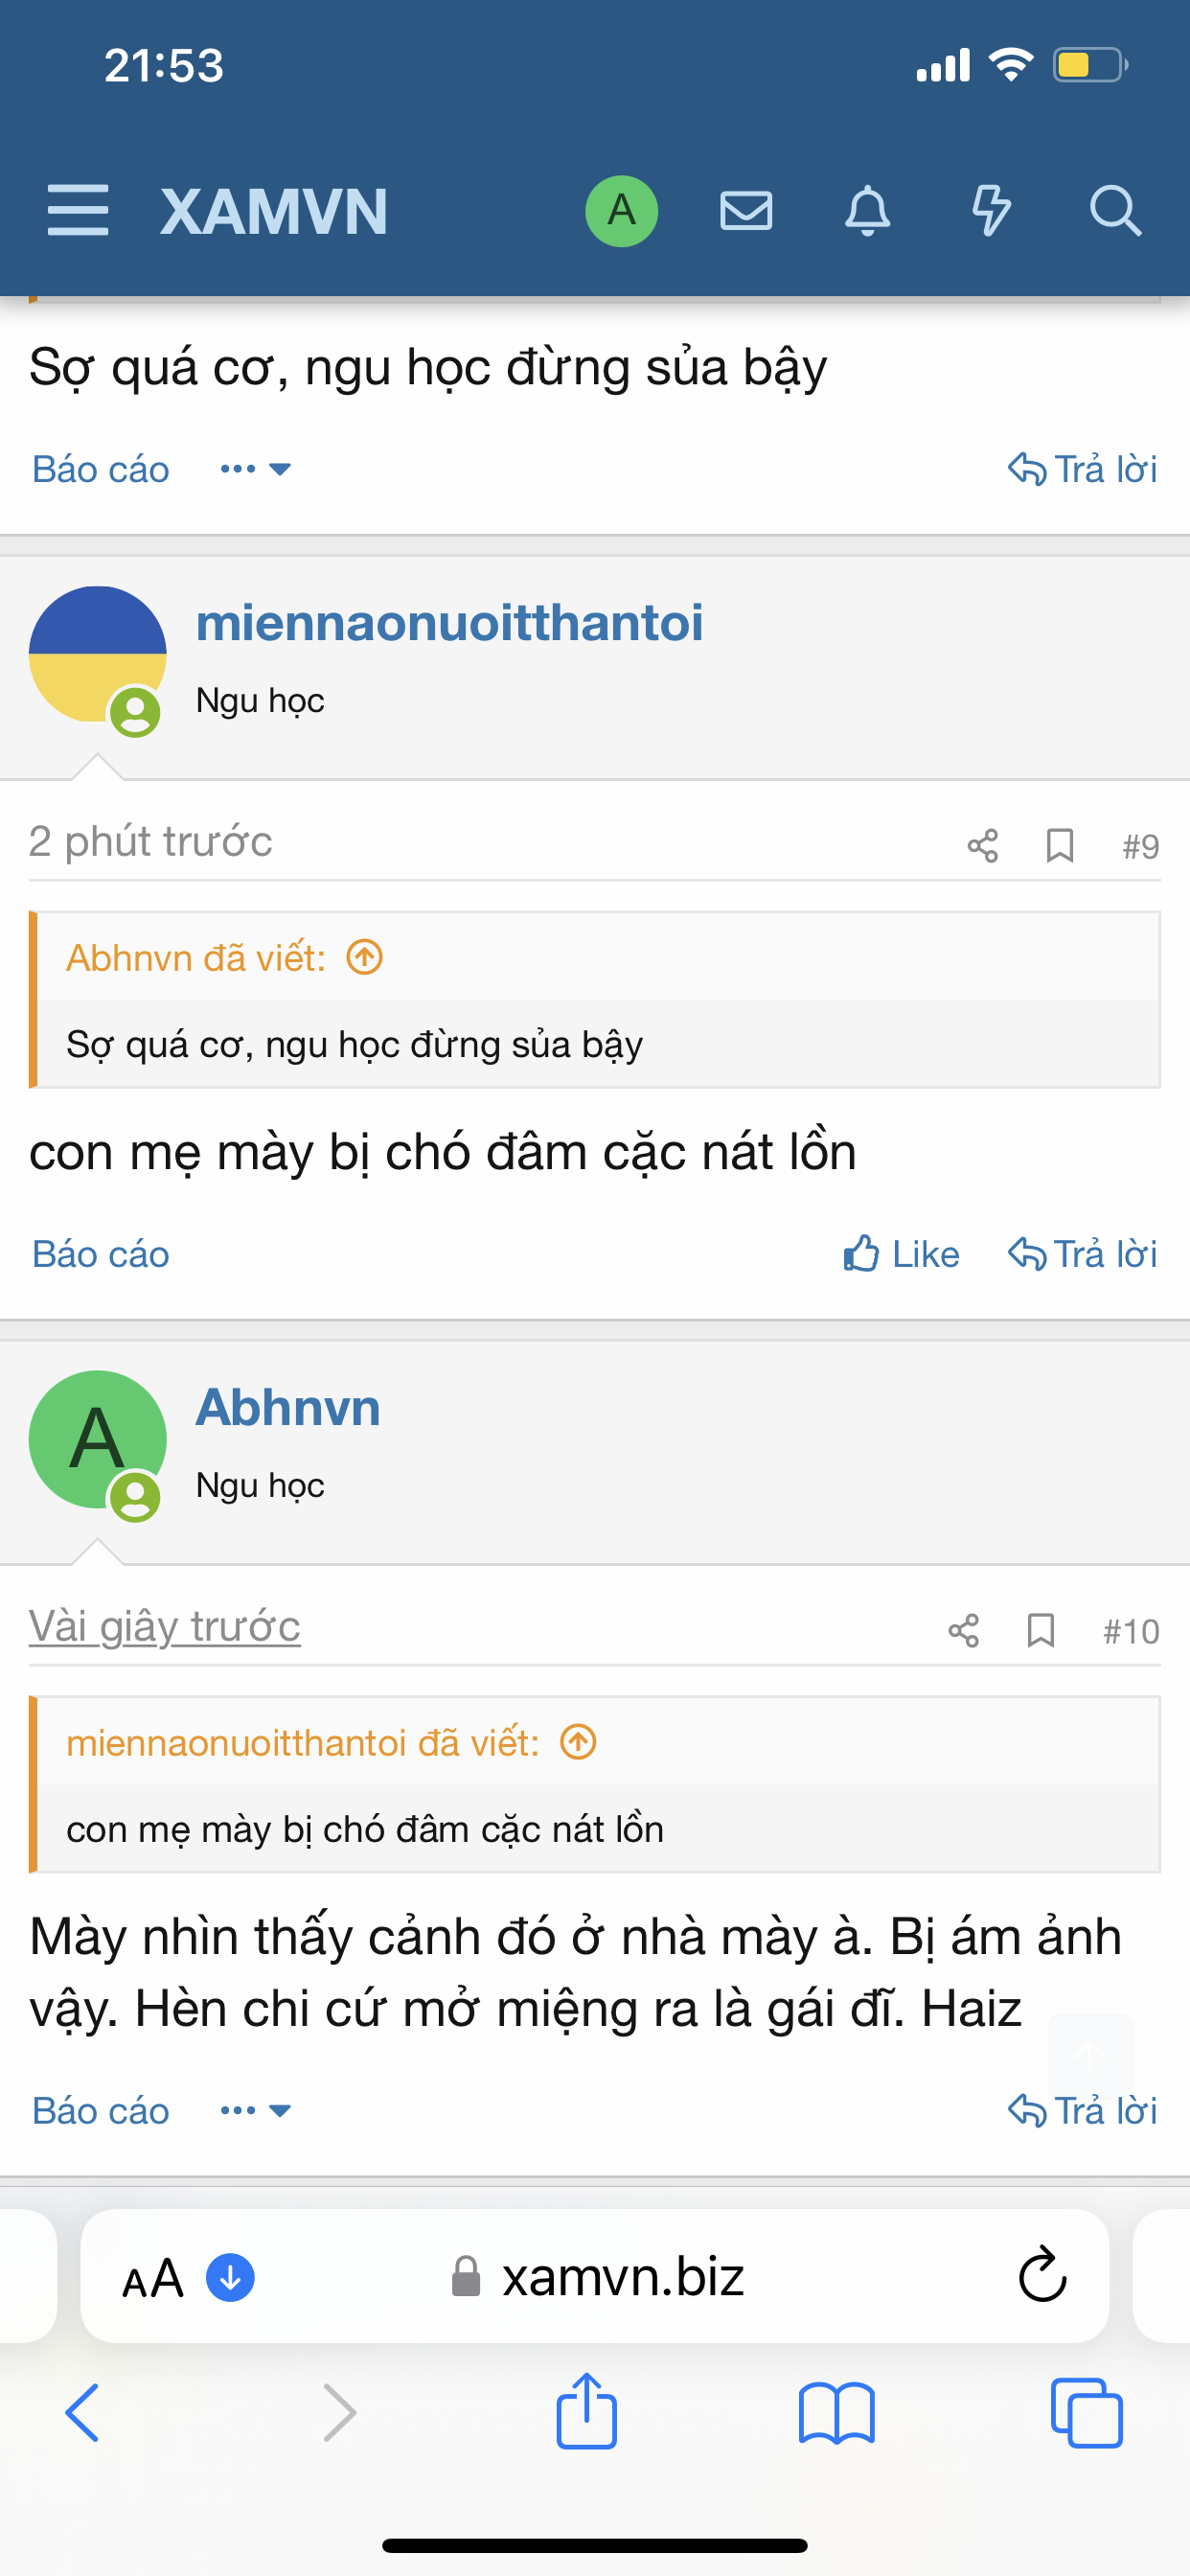Jump to the quoted Abhnvn post arrow
The width and height of the screenshot is (1190, 2576).
365,958
